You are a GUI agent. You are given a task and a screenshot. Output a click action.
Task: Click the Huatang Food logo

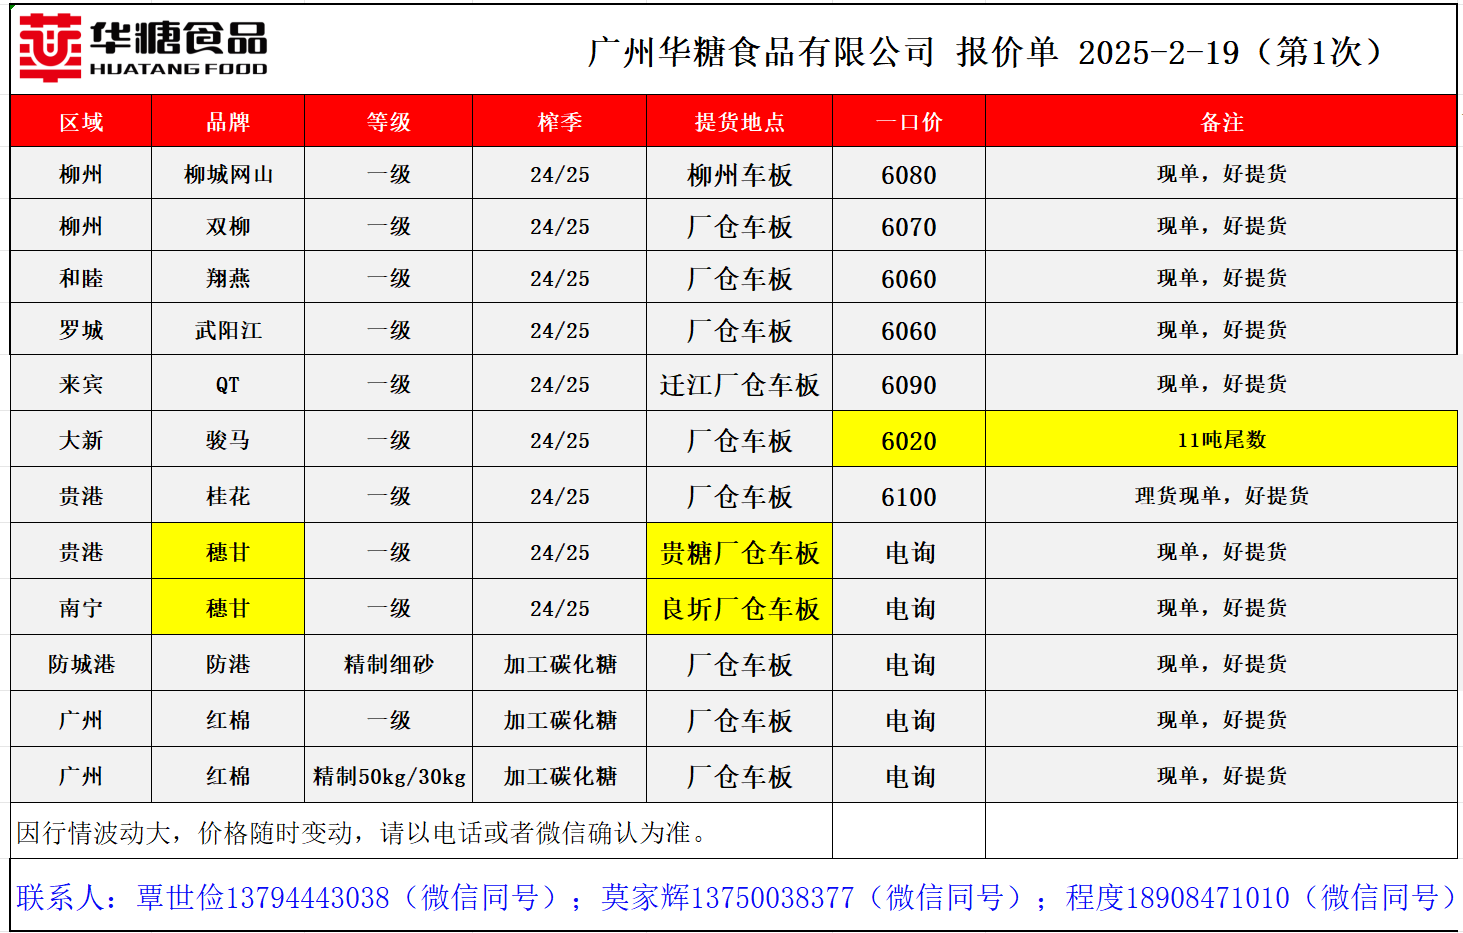(143, 48)
